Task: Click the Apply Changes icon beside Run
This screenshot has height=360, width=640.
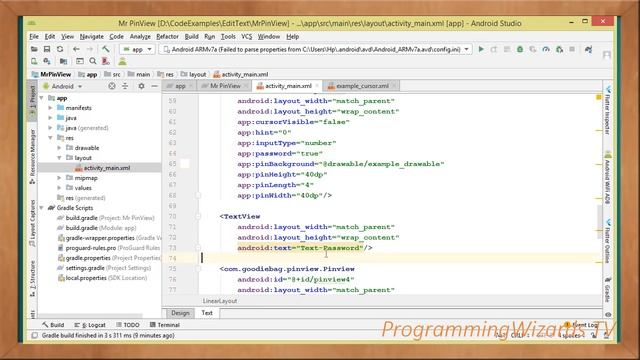Action: click(x=494, y=49)
